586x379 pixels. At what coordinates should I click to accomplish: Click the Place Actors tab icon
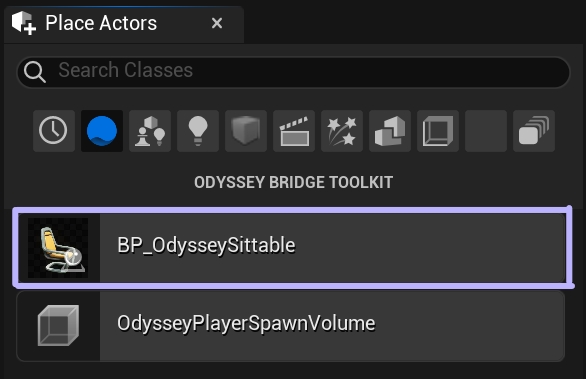(24, 23)
